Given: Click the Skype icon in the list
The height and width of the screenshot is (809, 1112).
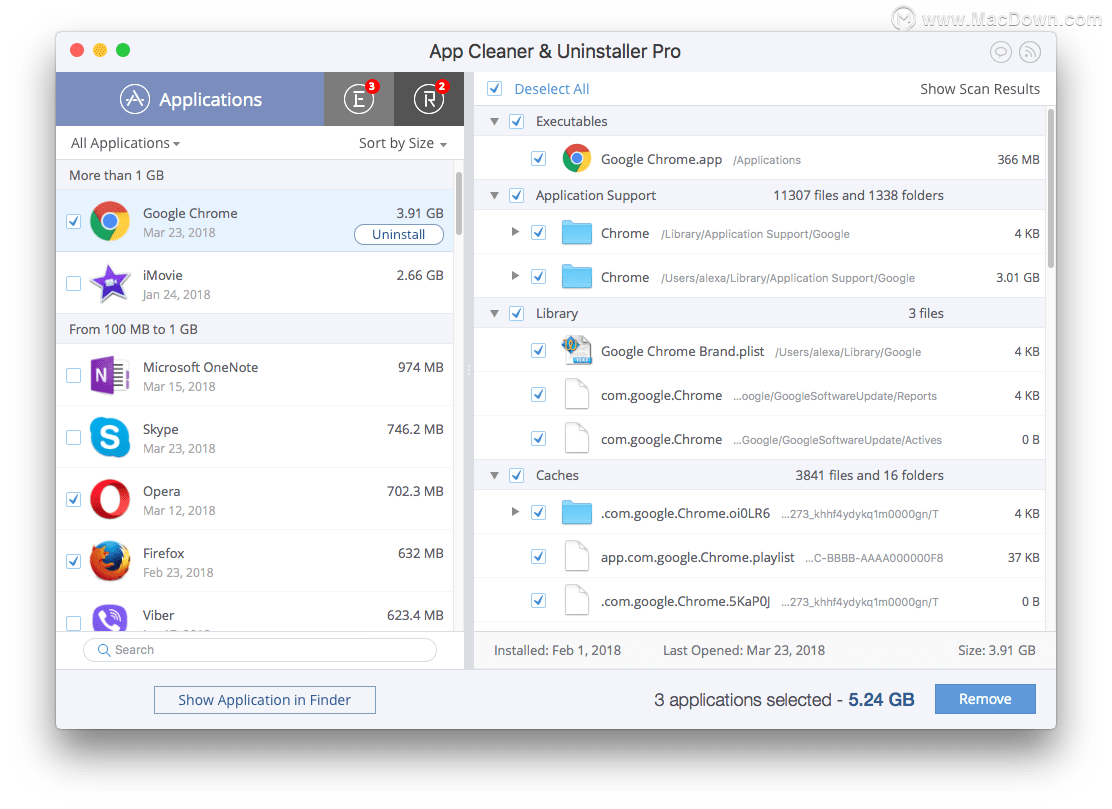Looking at the screenshot, I should (110, 437).
